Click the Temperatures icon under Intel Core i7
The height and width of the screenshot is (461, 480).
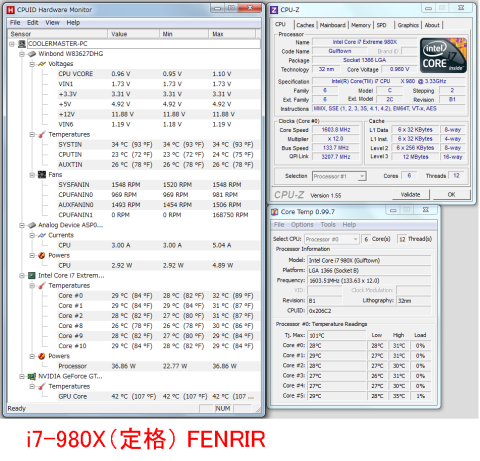click(42, 286)
